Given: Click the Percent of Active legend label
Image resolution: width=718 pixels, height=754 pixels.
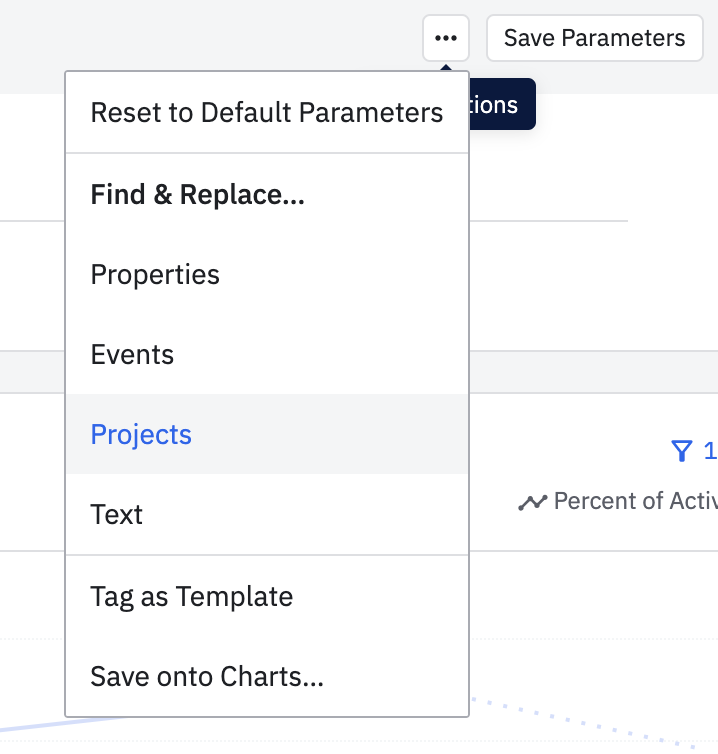Looking at the screenshot, I should (635, 502).
